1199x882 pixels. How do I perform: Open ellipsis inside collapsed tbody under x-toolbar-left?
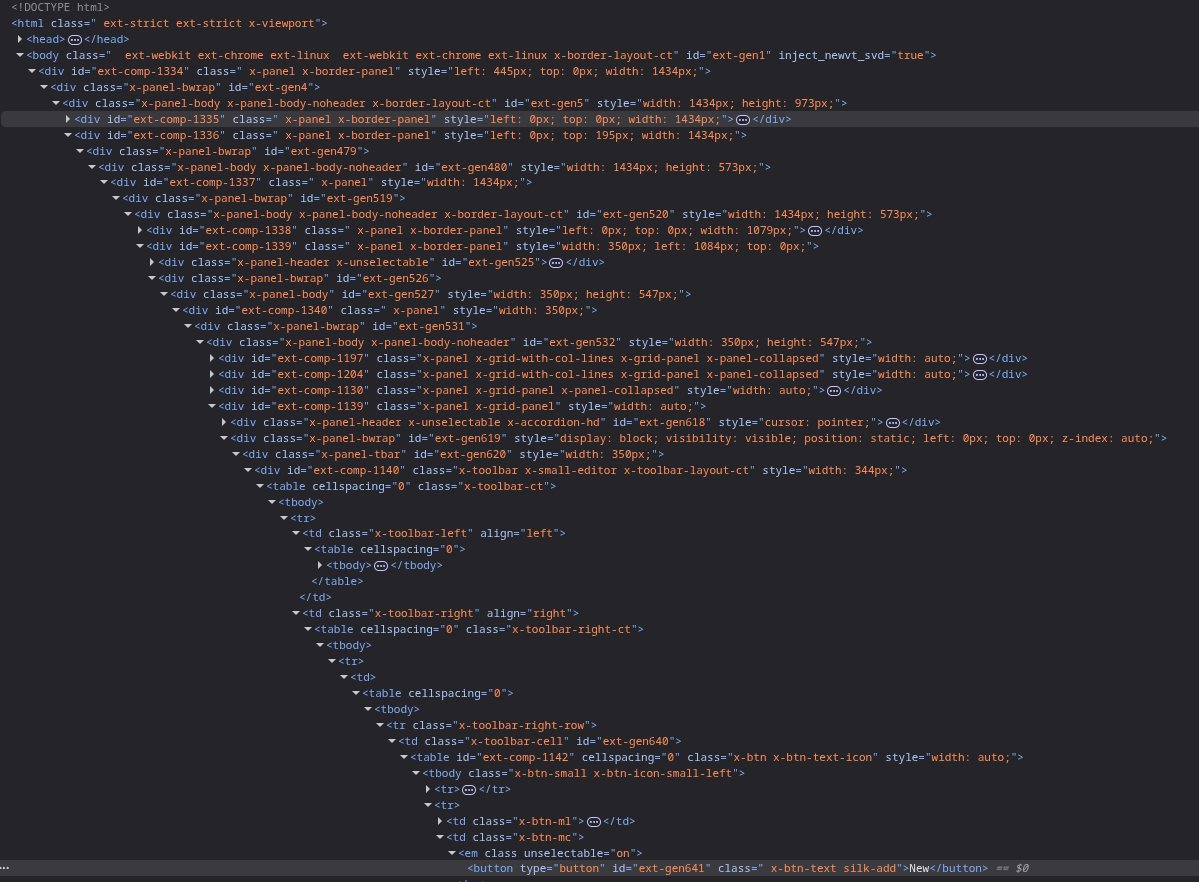tap(381, 566)
